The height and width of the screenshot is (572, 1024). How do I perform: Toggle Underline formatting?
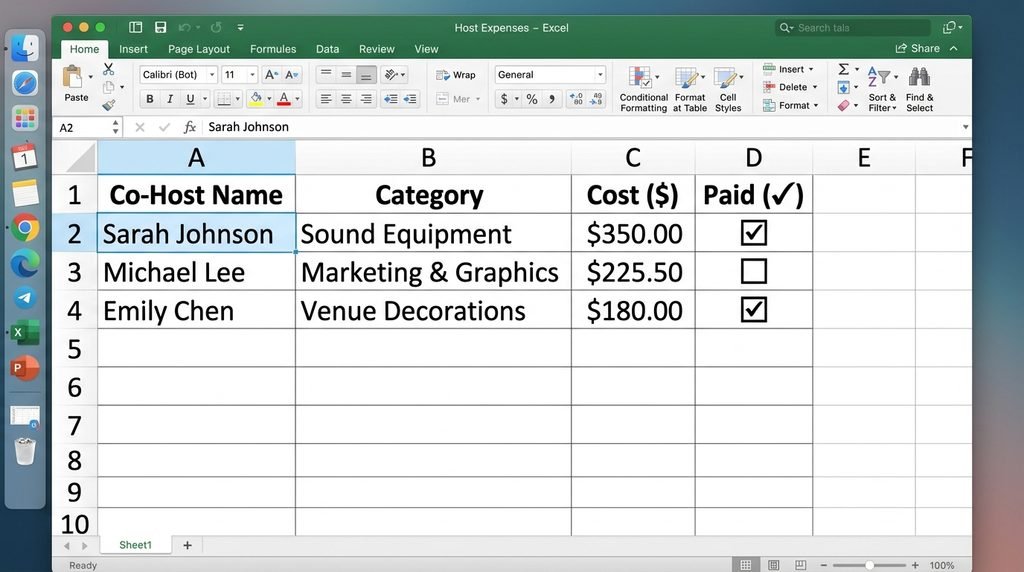pos(190,99)
